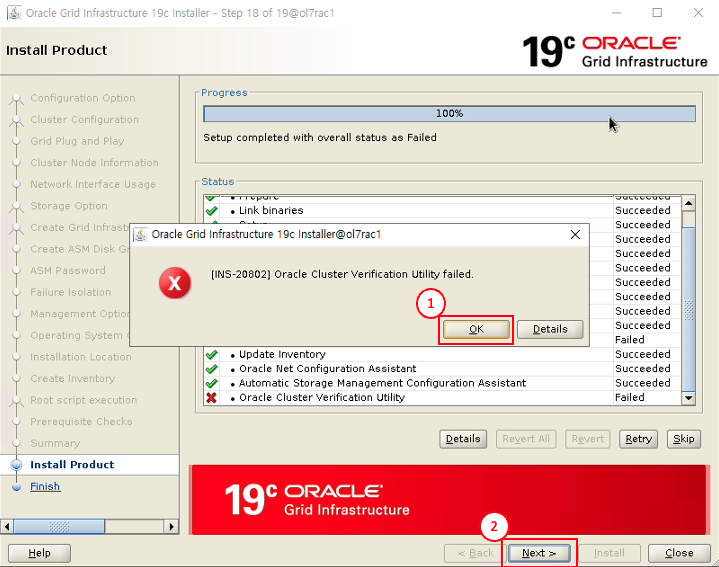Click the Close button at bottom

[x=679, y=553]
